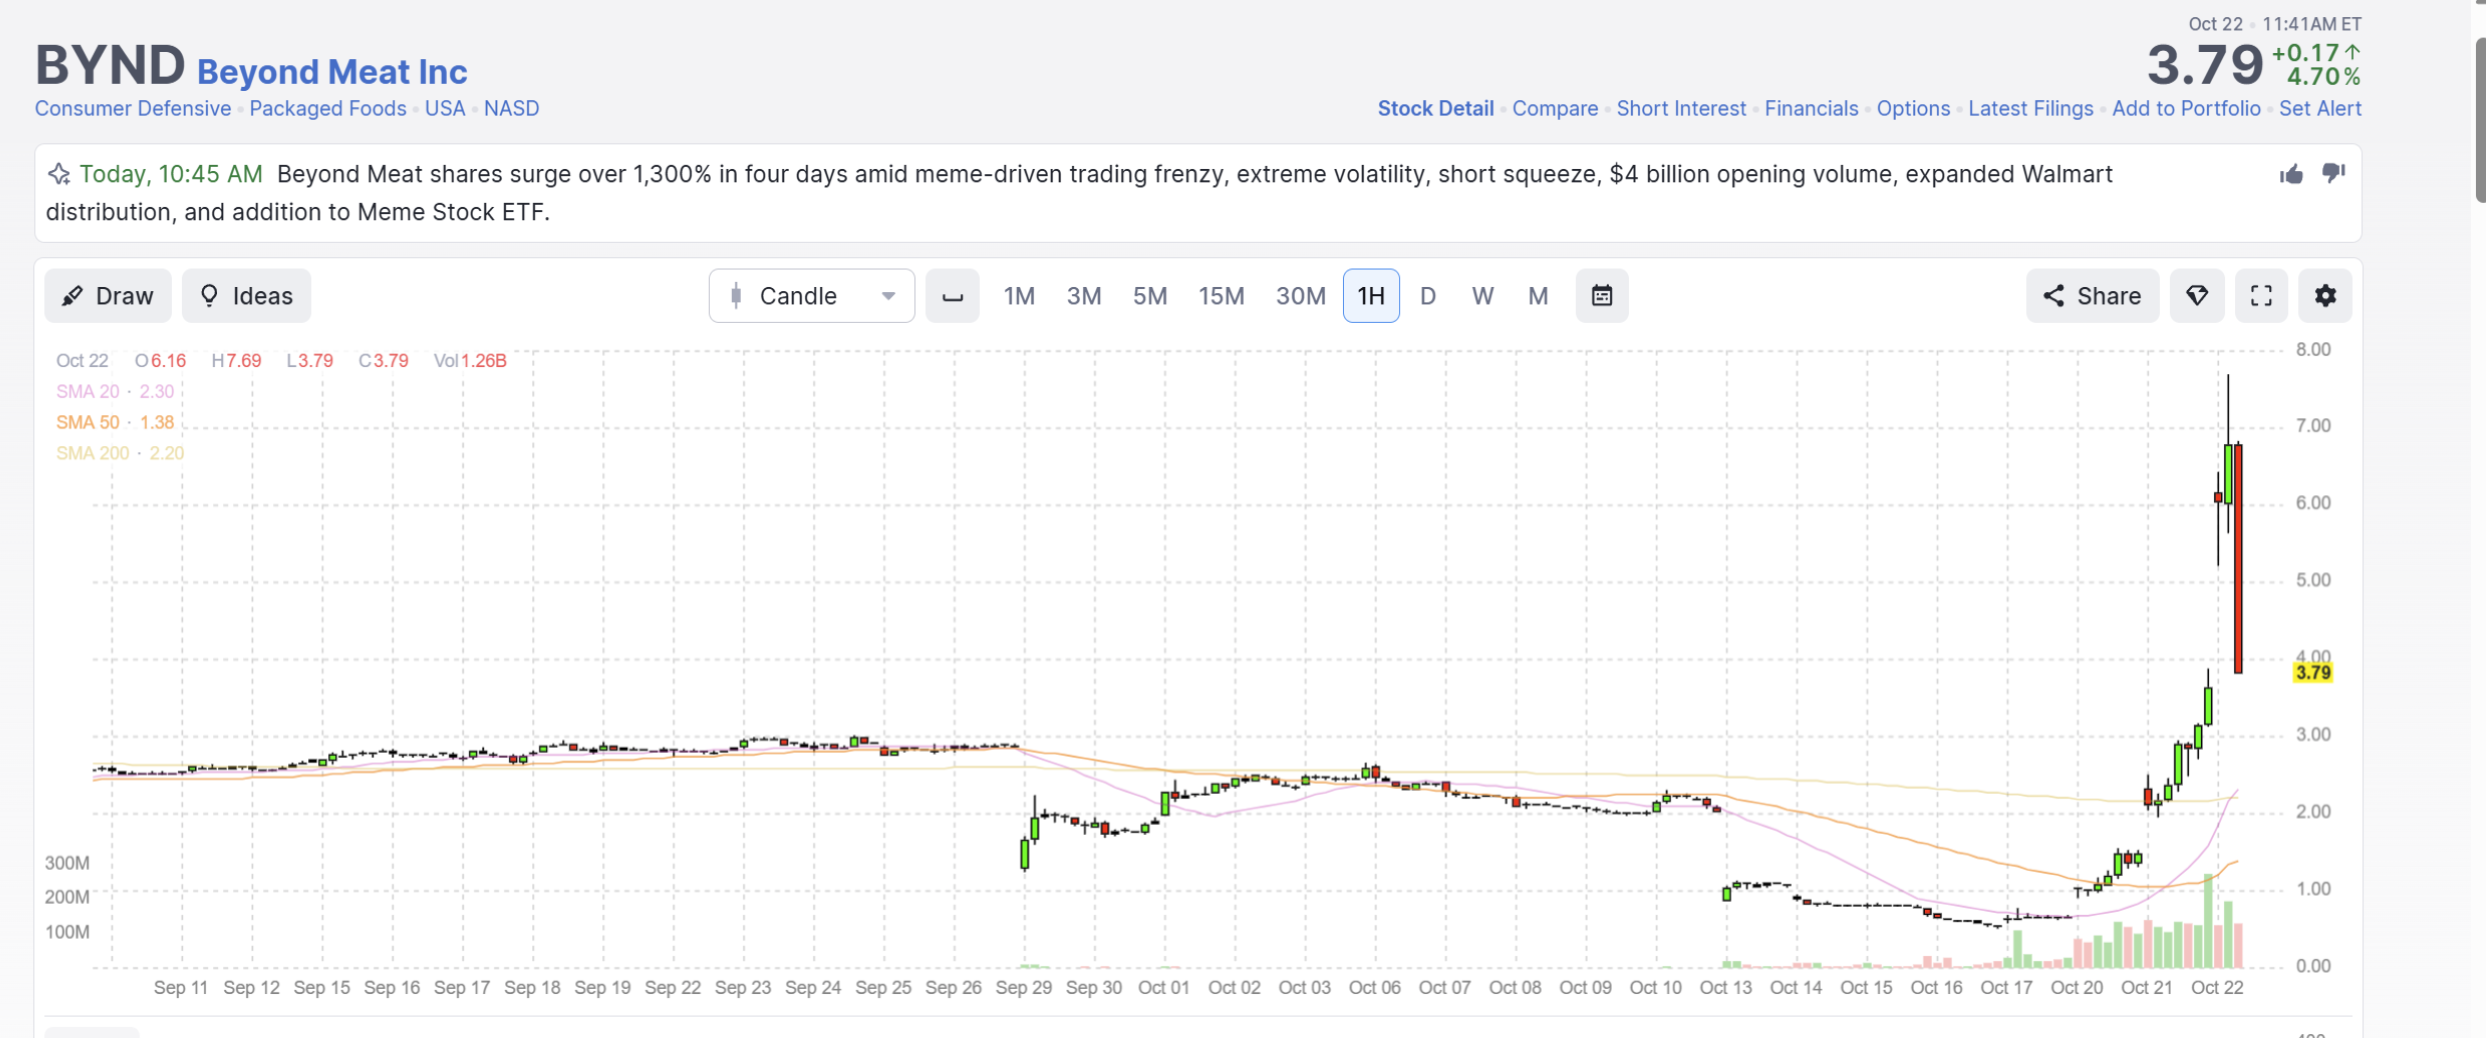Give thumbs up to news summary
The image size is (2486, 1038).
pos(2291,174)
